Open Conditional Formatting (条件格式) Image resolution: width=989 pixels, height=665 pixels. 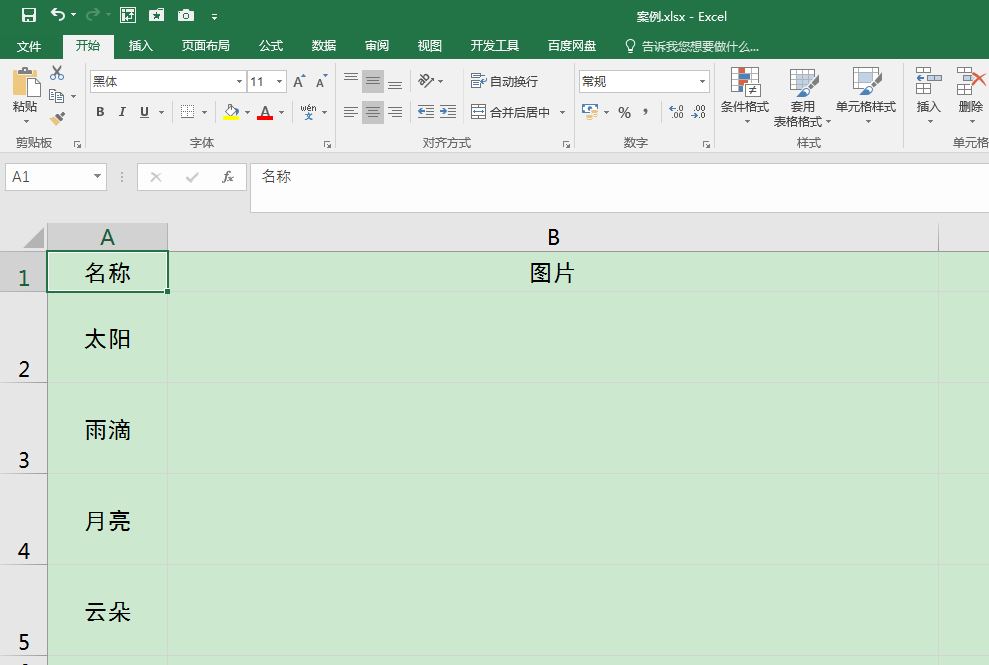click(745, 95)
